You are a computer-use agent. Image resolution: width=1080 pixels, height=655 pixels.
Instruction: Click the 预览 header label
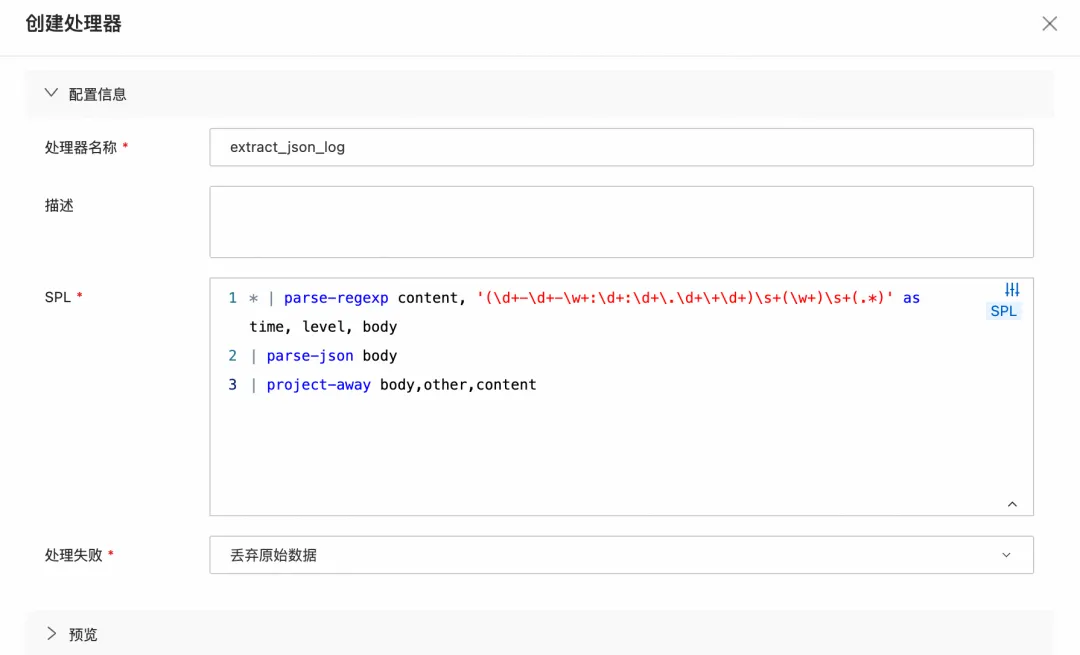point(83,634)
